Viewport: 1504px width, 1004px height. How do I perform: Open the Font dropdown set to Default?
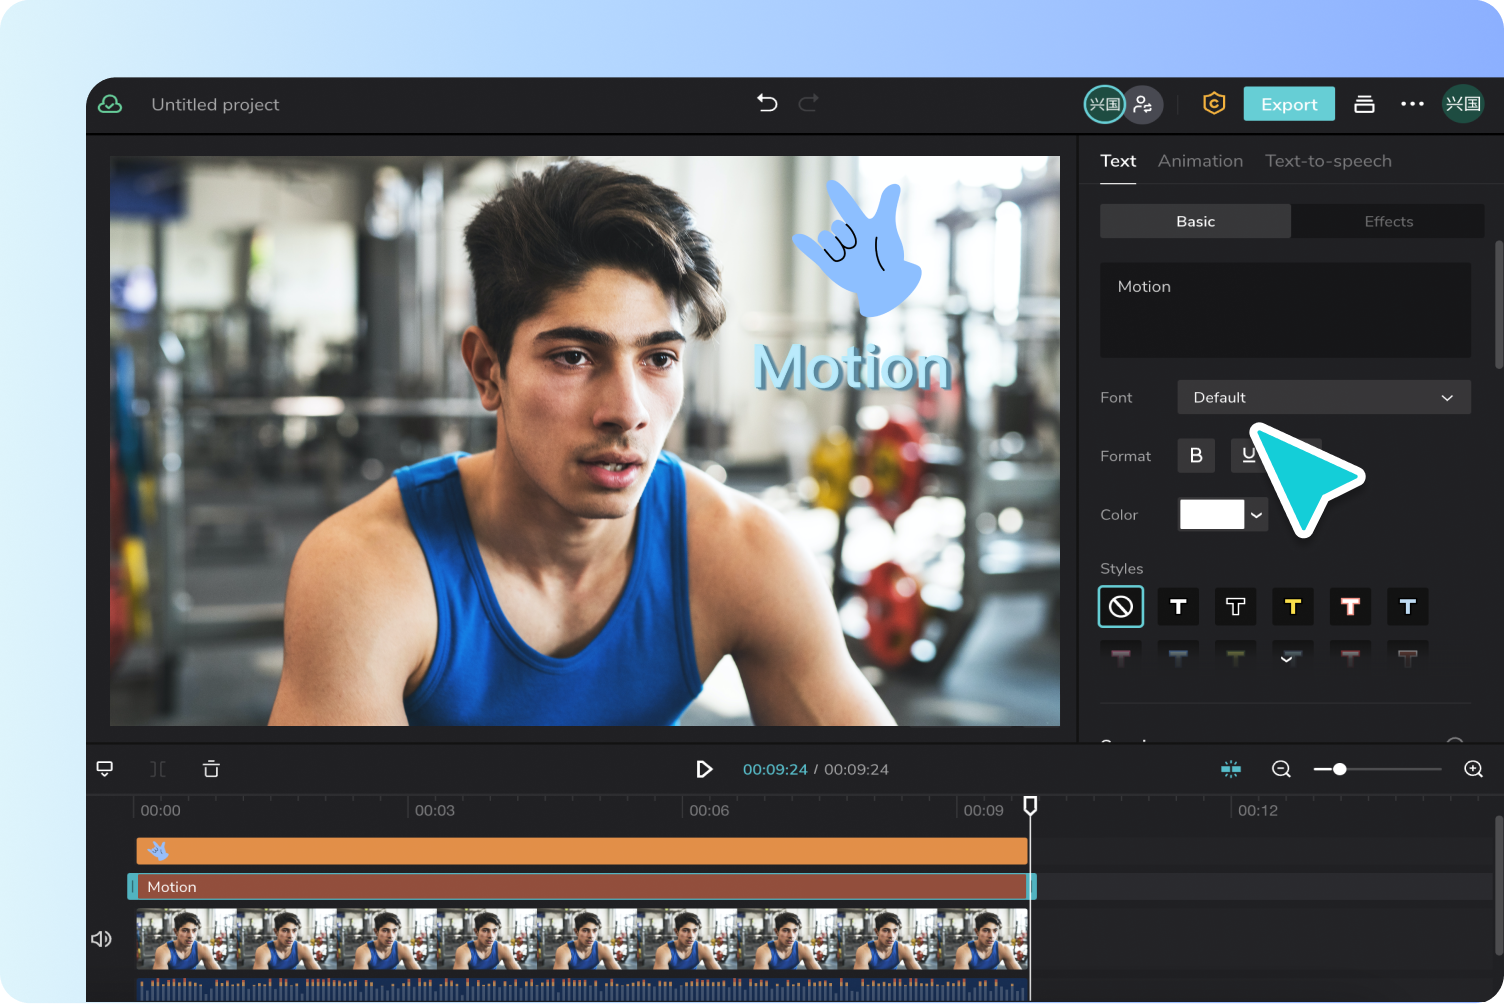click(x=1324, y=397)
